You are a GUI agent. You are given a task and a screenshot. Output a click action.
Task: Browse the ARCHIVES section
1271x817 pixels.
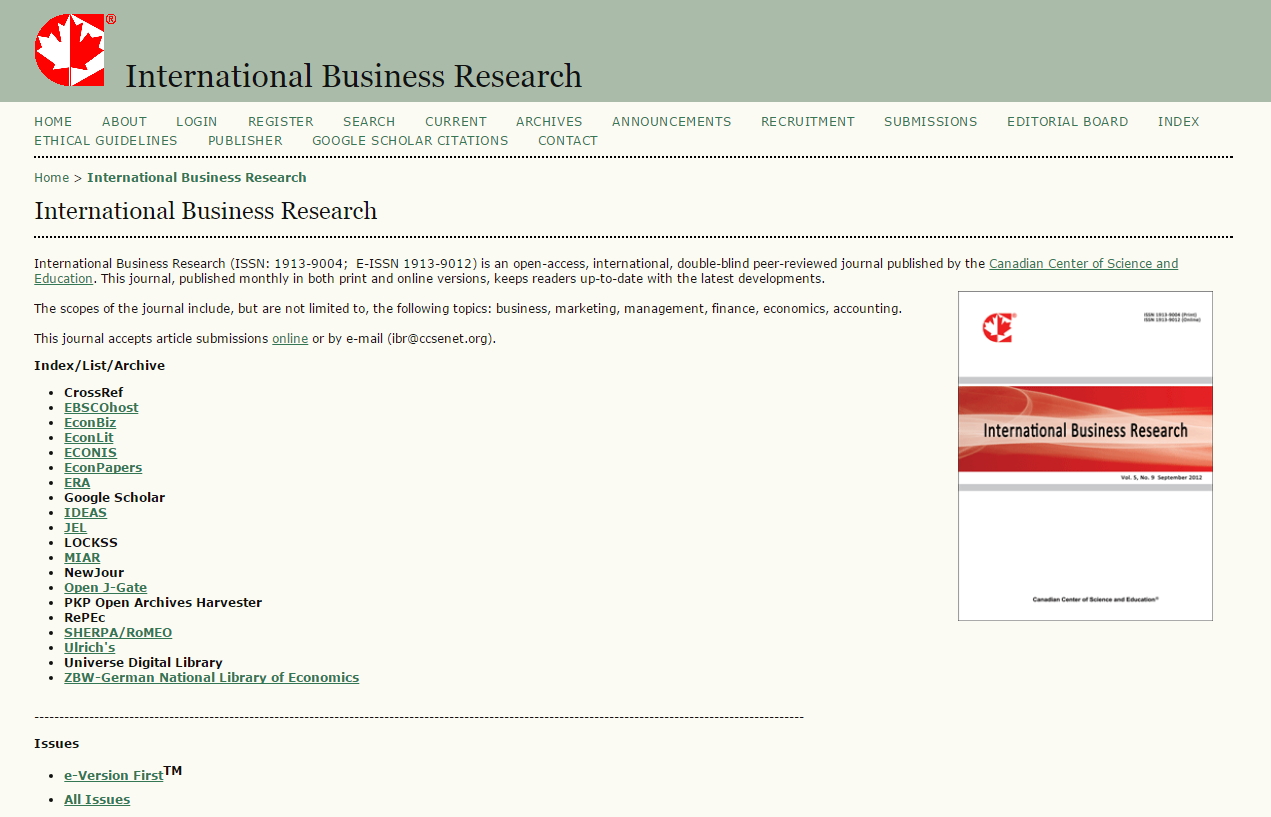point(549,122)
